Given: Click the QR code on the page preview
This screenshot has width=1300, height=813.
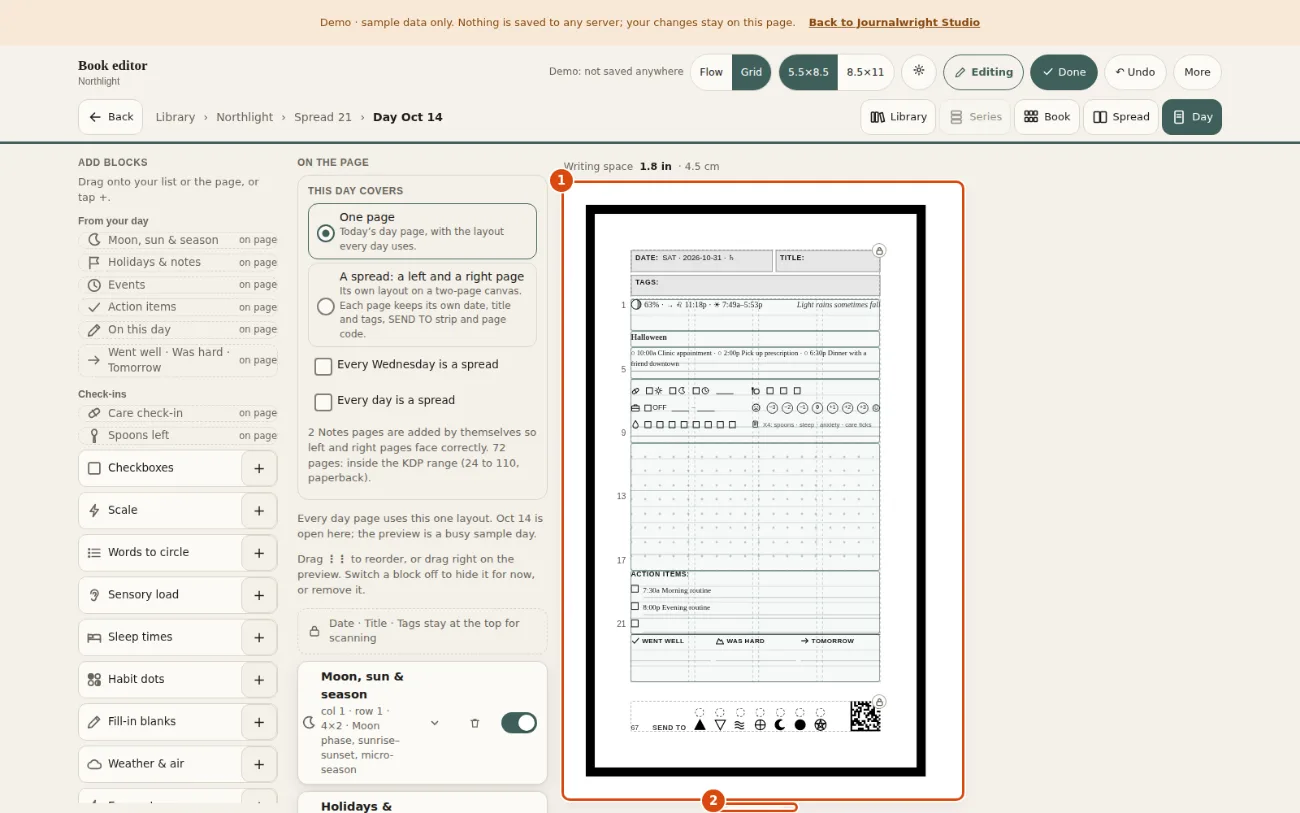Looking at the screenshot, I should click(x=865, y=716).
